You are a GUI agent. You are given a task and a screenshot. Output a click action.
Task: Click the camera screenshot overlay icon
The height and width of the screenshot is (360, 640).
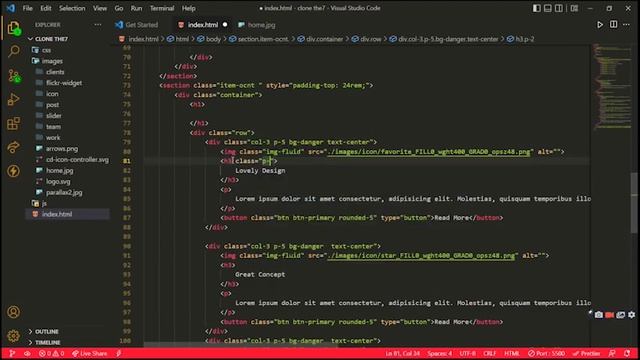click(x=598, y=315)
